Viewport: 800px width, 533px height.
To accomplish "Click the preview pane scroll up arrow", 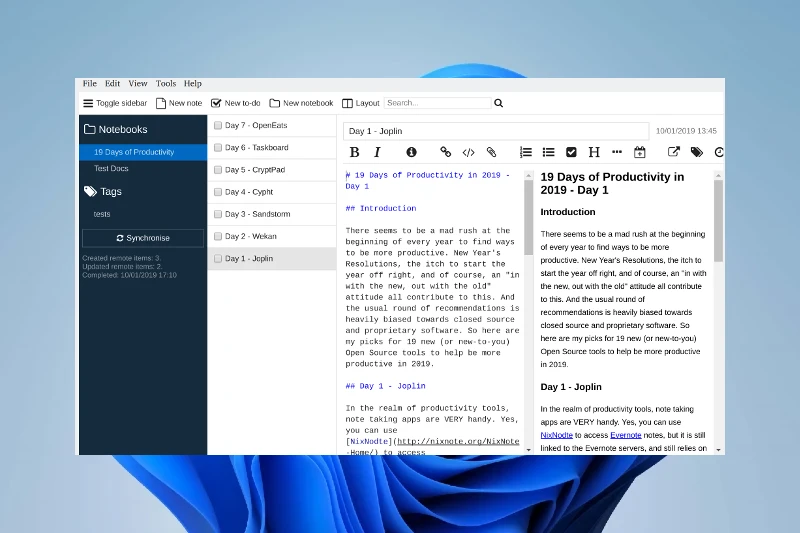I will click(x=718, y=175).
